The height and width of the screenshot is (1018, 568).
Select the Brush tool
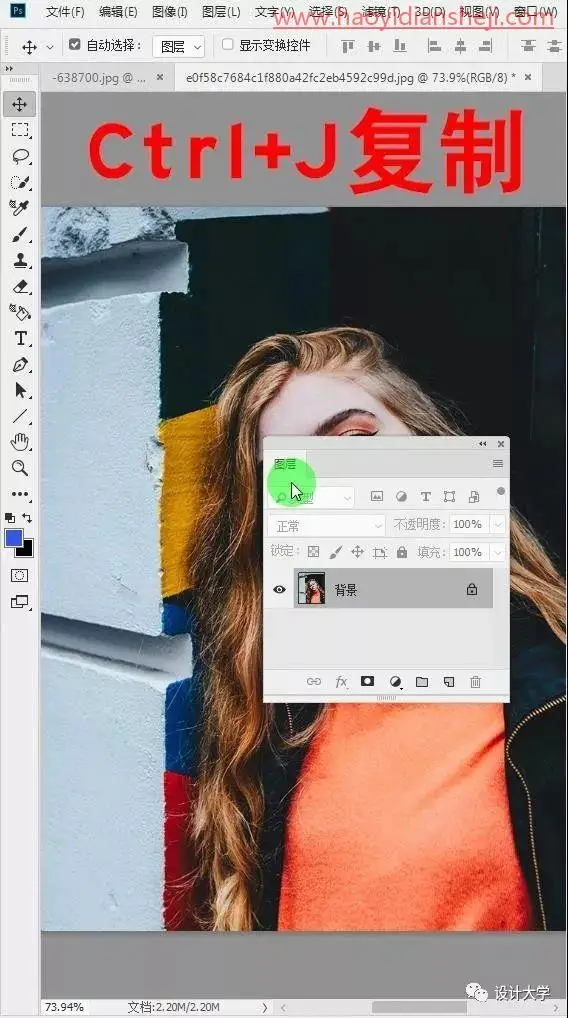pyautogui.click(x=19, y=234)
